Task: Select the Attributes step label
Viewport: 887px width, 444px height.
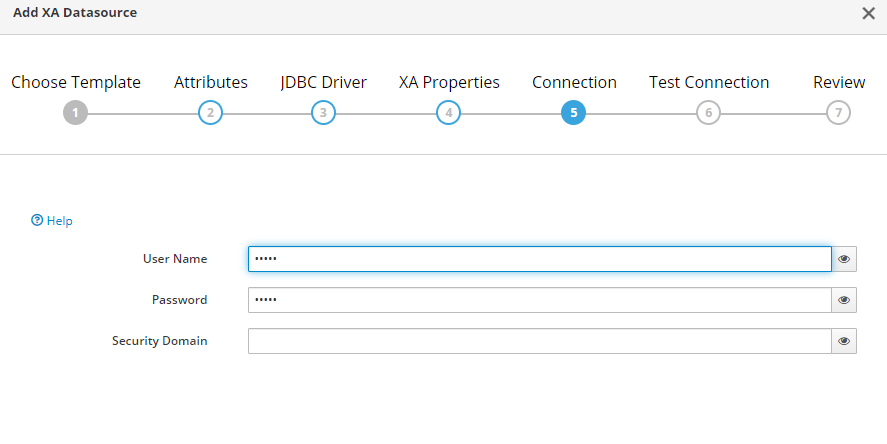Action: 211,82
